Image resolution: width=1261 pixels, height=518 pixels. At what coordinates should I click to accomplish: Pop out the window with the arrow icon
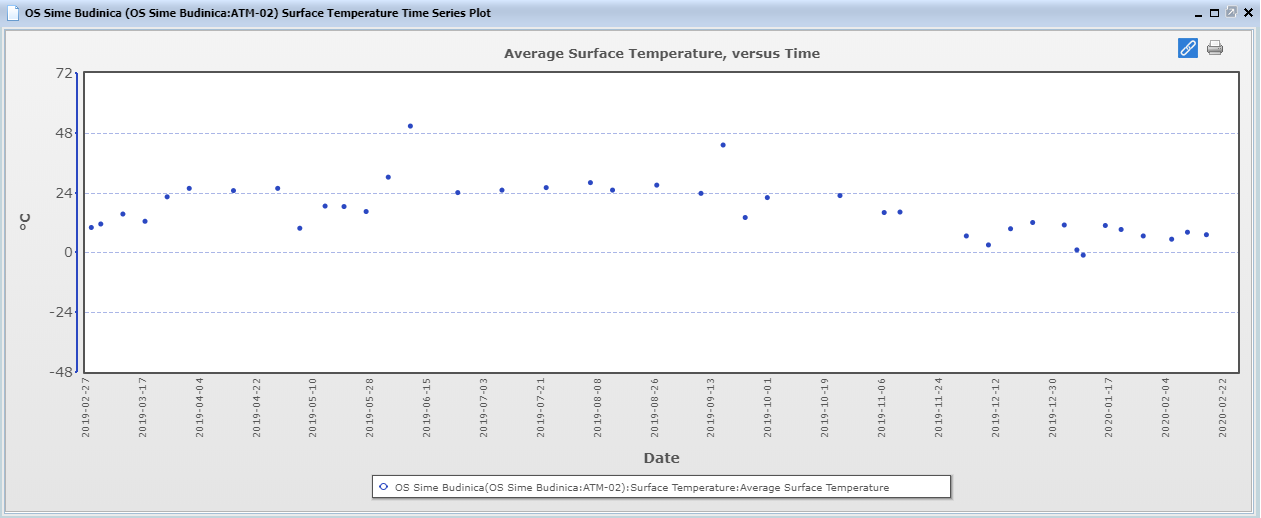point(1231,13)
